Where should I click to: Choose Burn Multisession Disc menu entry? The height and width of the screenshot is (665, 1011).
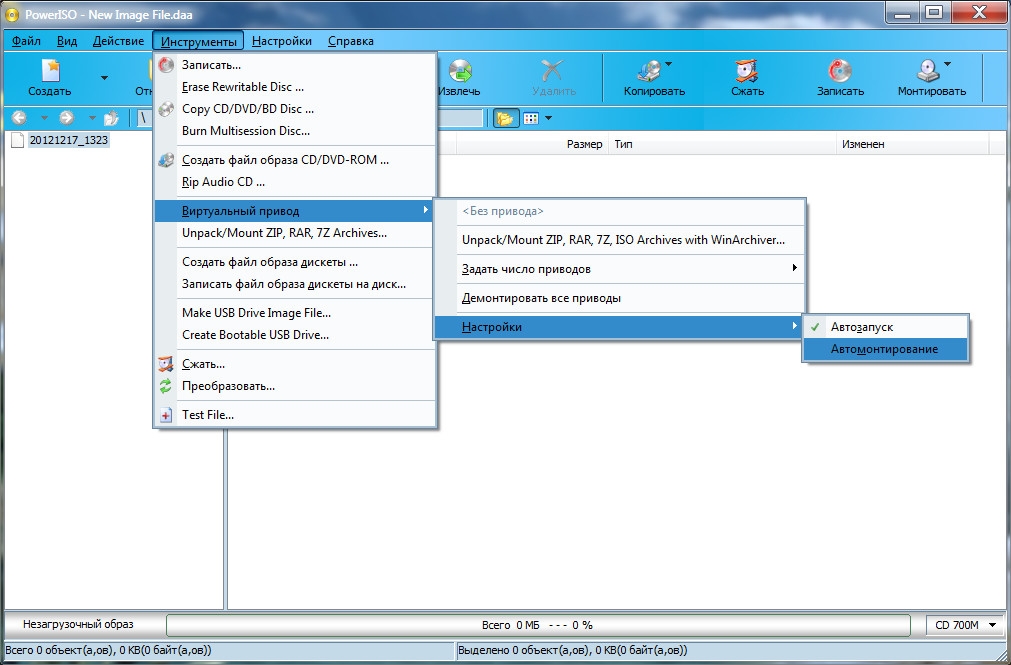coord(295,131)
